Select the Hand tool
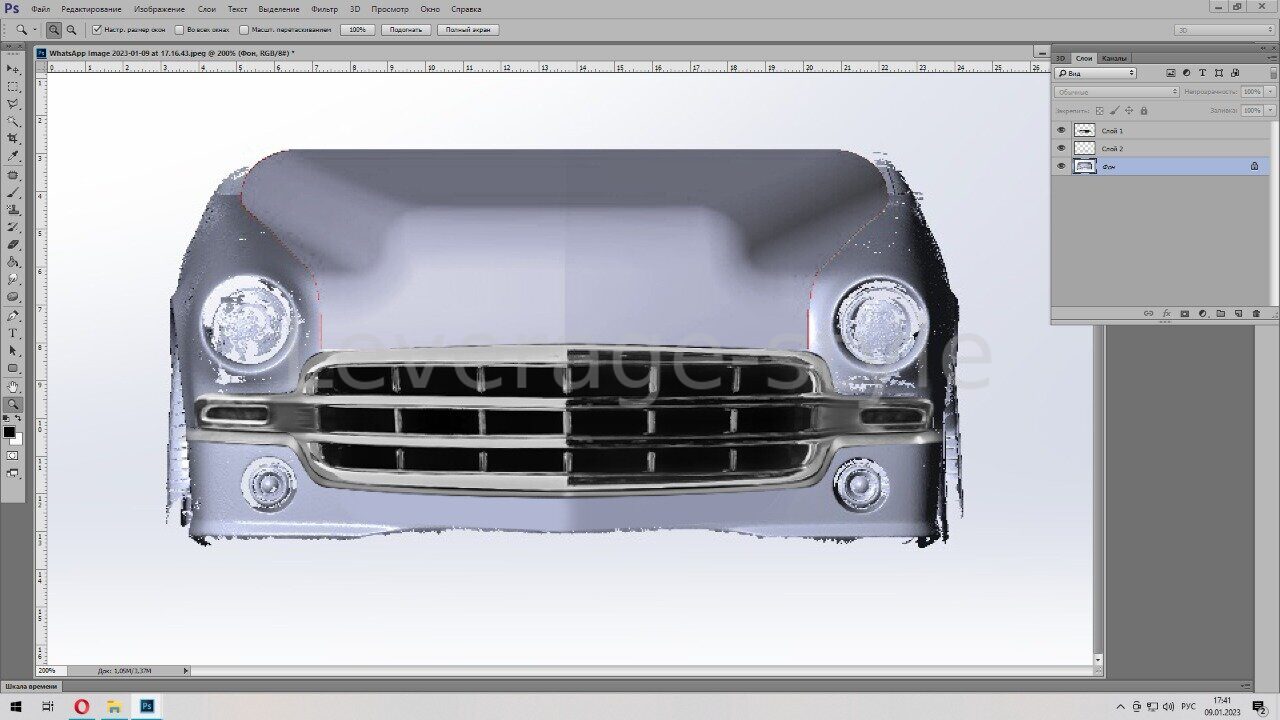The height and width of the screenshot is (720, 1280). (13, 386)
